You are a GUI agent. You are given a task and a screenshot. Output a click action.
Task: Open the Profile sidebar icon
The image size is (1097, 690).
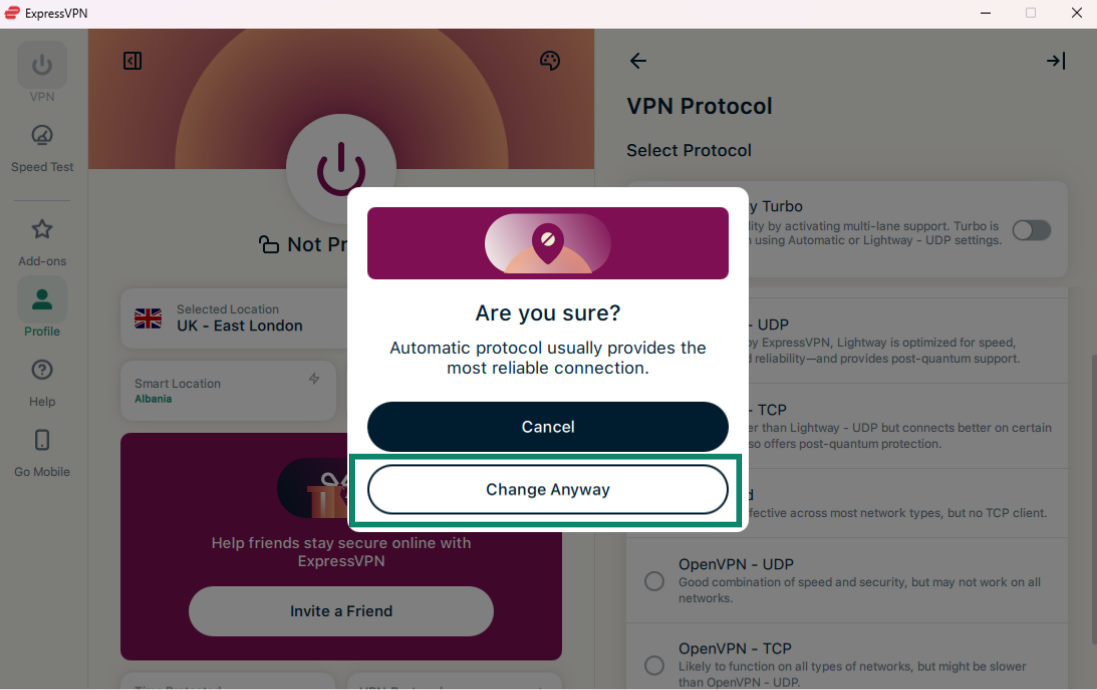[x=42, y=300]
